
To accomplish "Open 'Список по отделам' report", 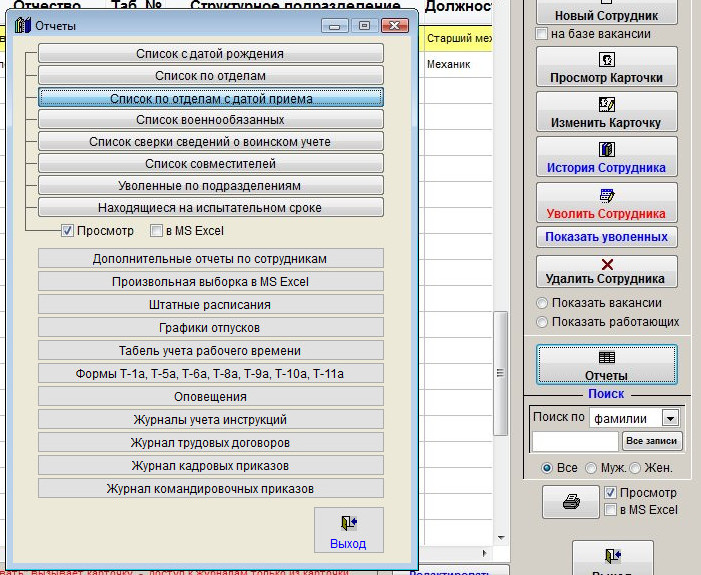I will click(x=211, y=75).
